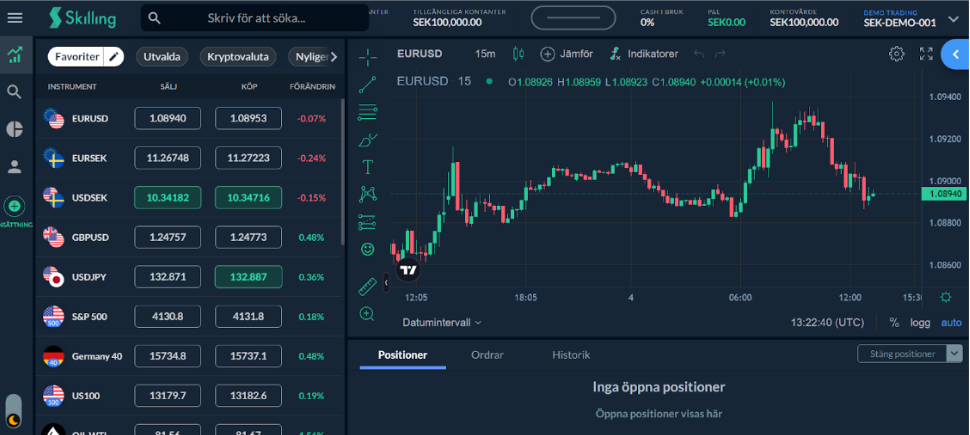Image resolution: width=970 pixels, height=435 pixels.
Task: Open the emoji icons tool
Action: pos(367,249)
